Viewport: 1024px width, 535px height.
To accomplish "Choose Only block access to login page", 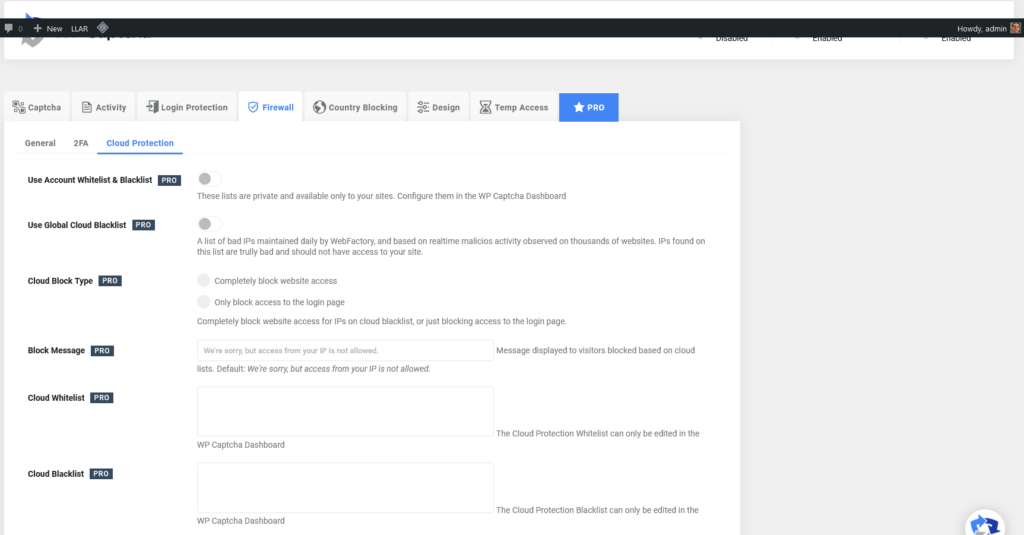I will coord(204,302).
